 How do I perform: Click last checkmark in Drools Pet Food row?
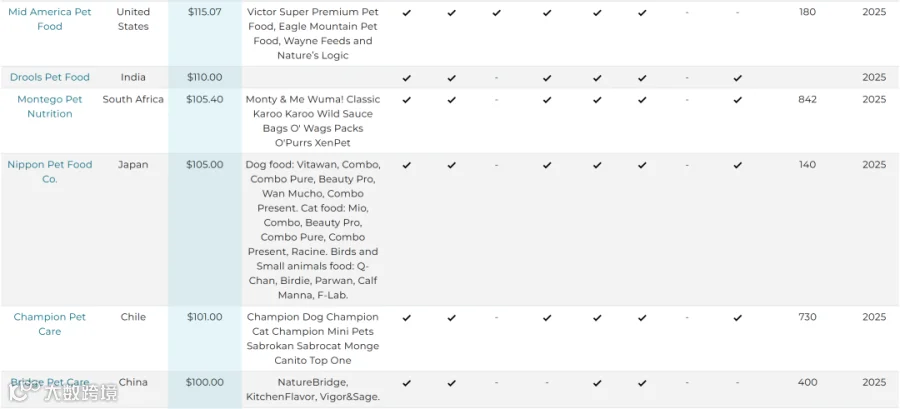[x=738, y=78]
